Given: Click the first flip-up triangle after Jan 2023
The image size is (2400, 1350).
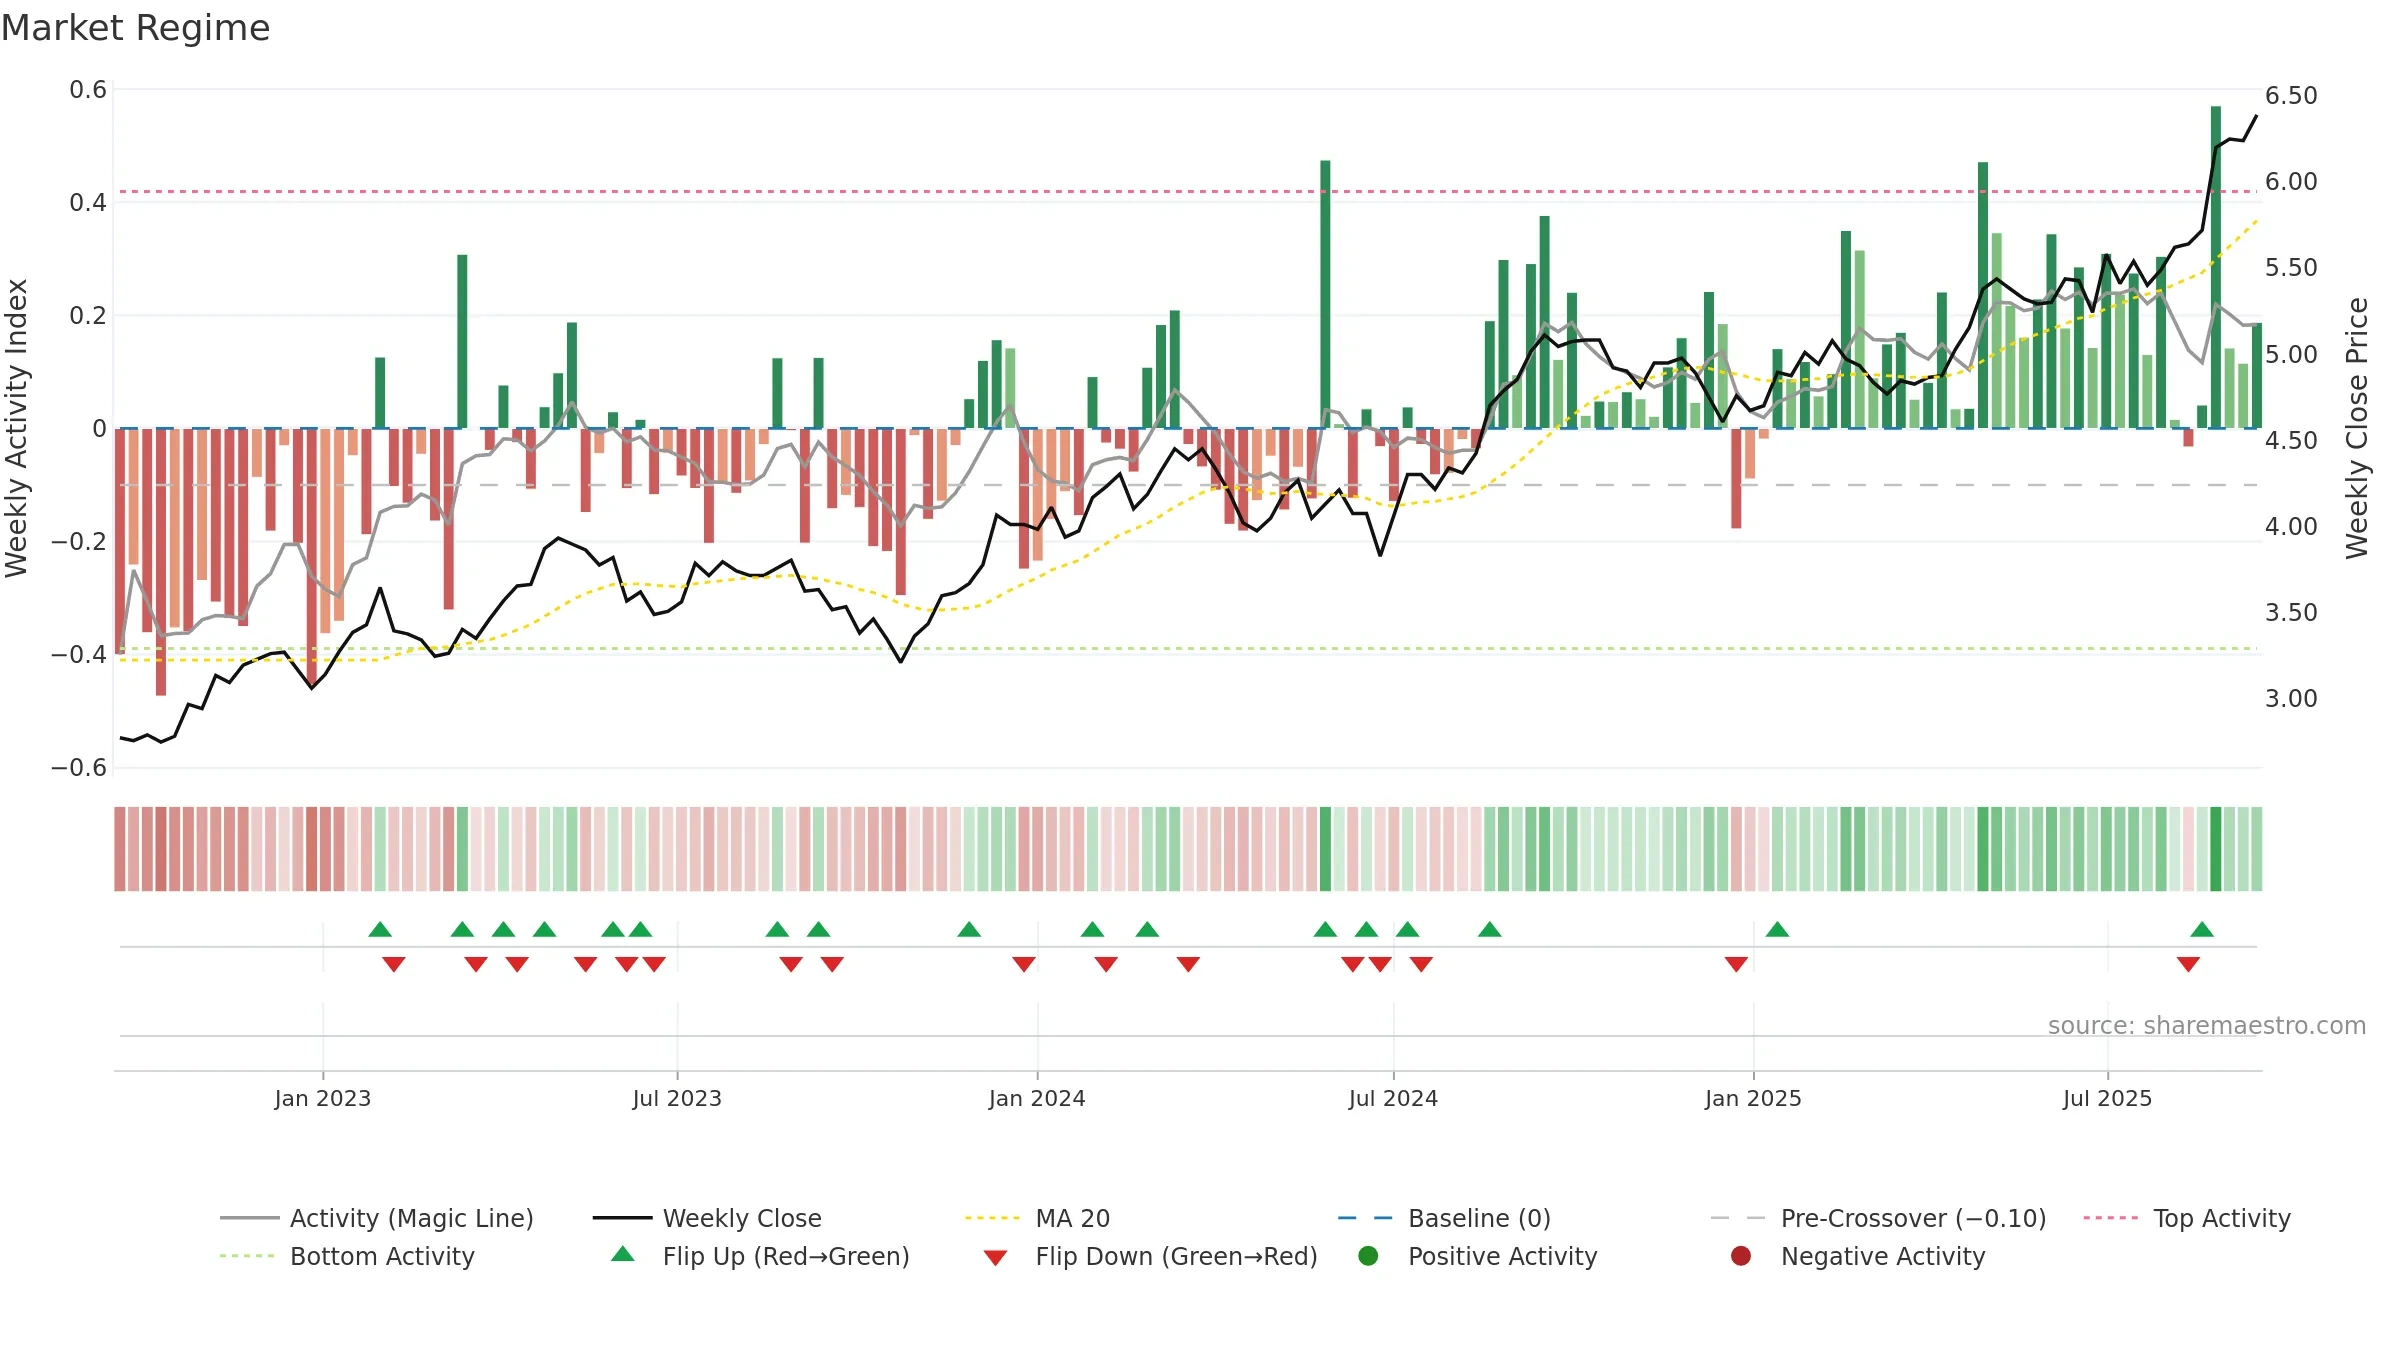Looking at the screenshot, I should [x=380, y=929].
